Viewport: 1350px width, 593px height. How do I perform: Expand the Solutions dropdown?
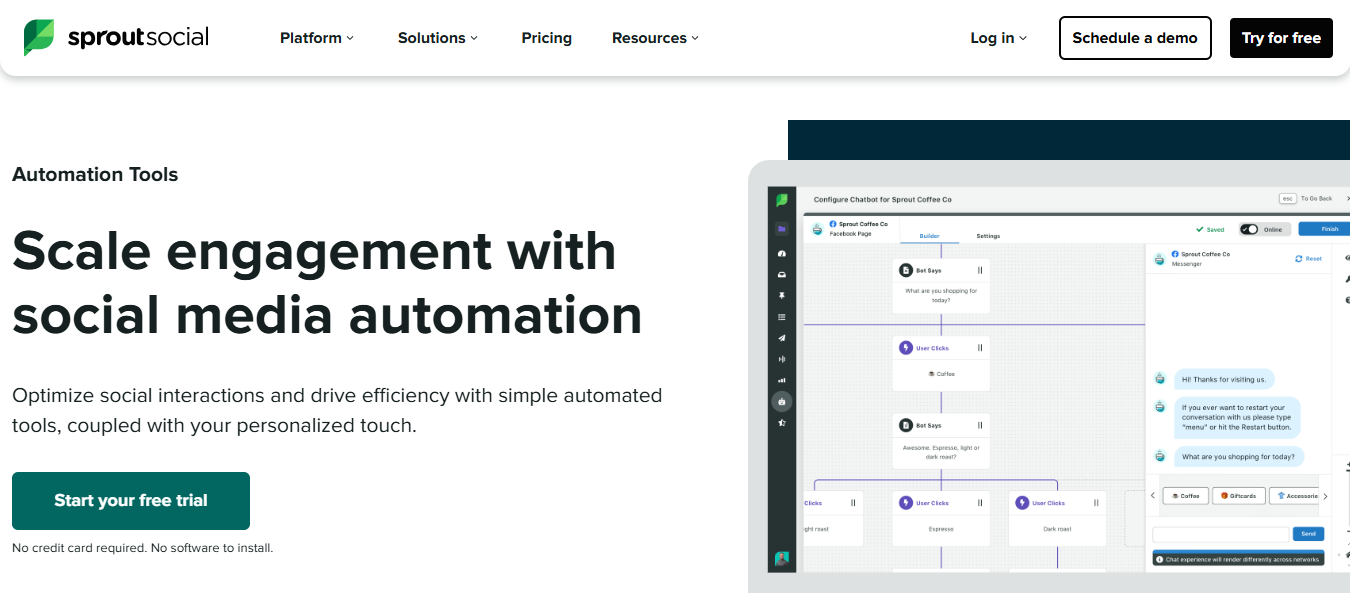pyautogui.click(x=438, y=38)
